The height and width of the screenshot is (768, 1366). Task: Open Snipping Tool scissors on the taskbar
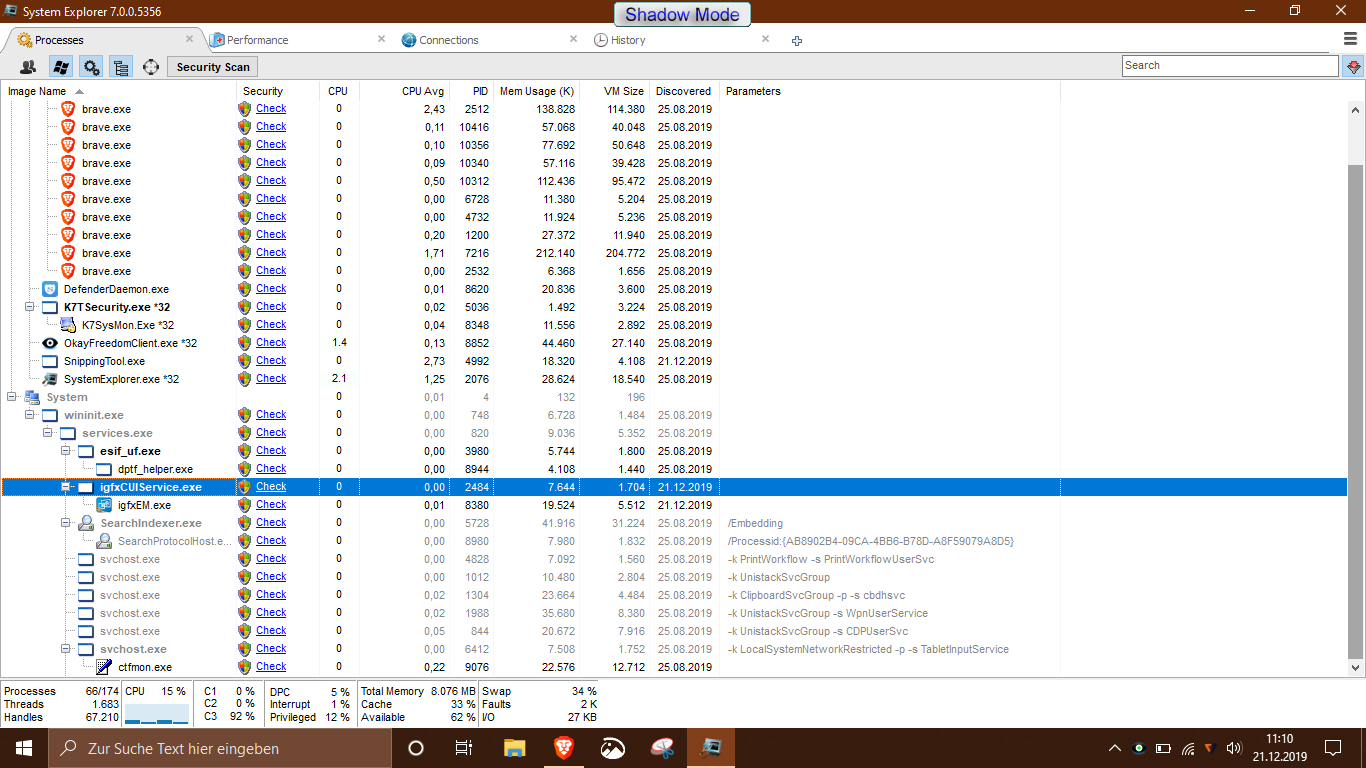point(662,748)
